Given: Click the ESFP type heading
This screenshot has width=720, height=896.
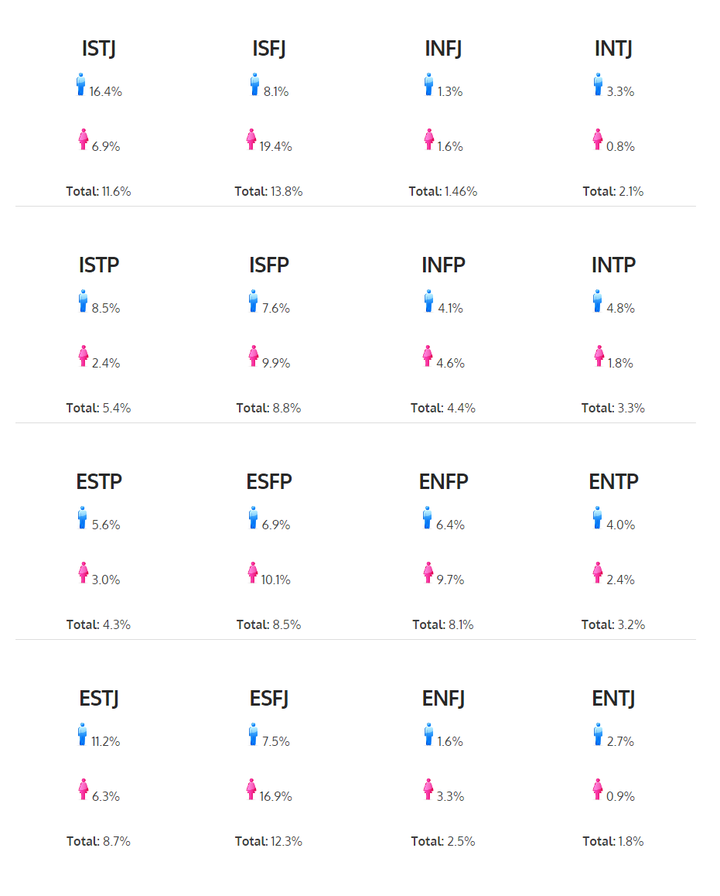Looking at the screenshot, I should 269,481.
